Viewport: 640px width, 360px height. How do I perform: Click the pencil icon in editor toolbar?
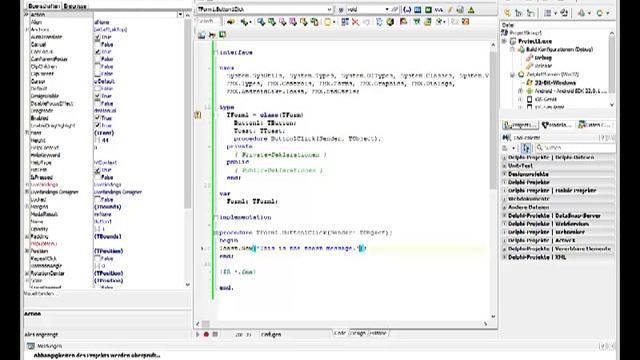pyautogui.click(x=450, y=9)
